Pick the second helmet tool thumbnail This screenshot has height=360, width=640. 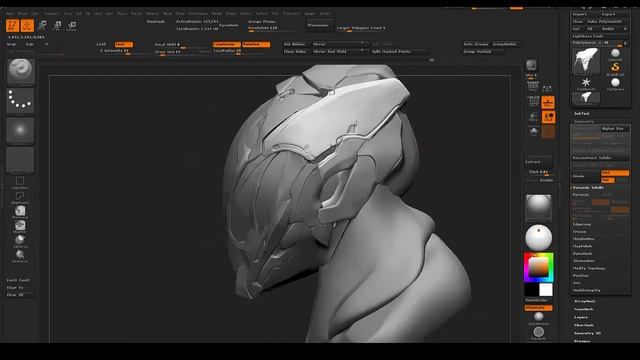tap(586, 98)
